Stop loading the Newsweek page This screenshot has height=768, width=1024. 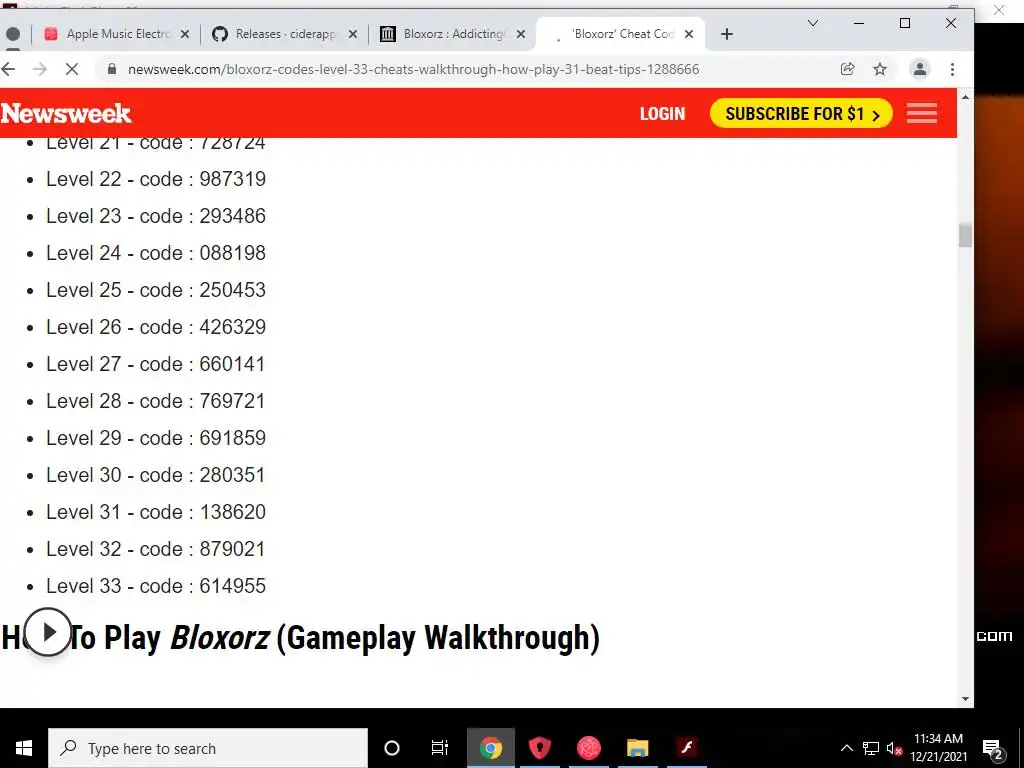coord(72,69)
